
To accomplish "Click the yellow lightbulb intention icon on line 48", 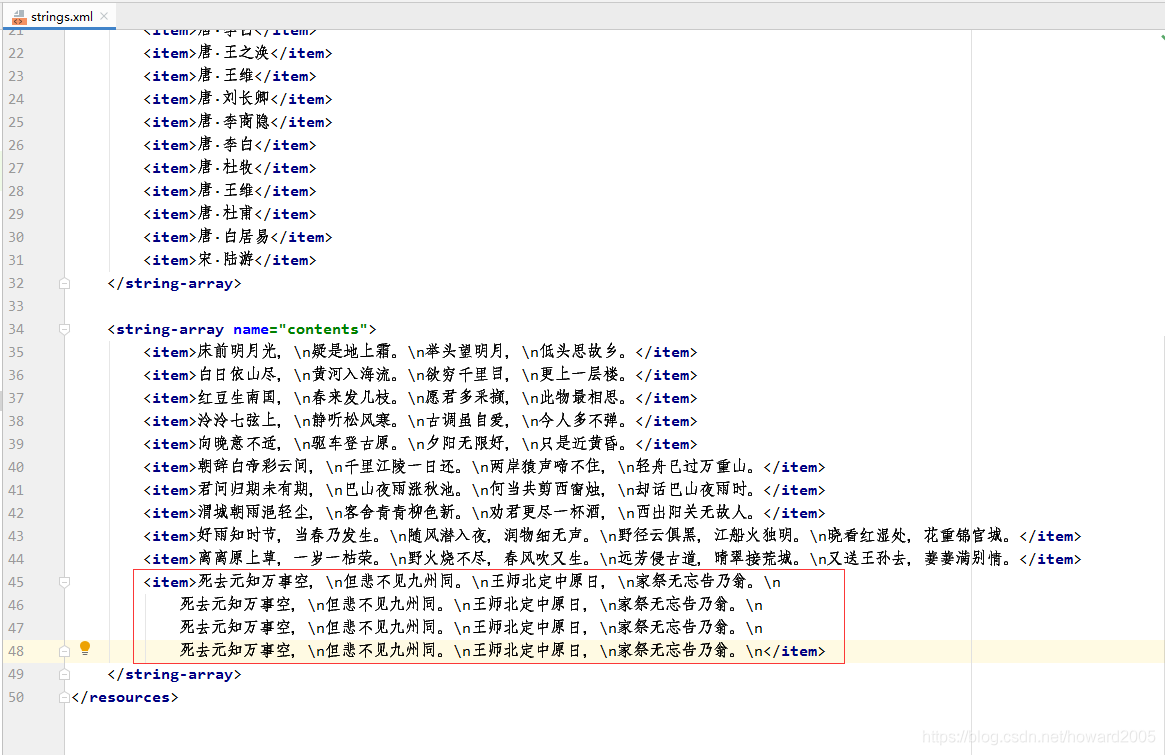I will click(85, 648).
